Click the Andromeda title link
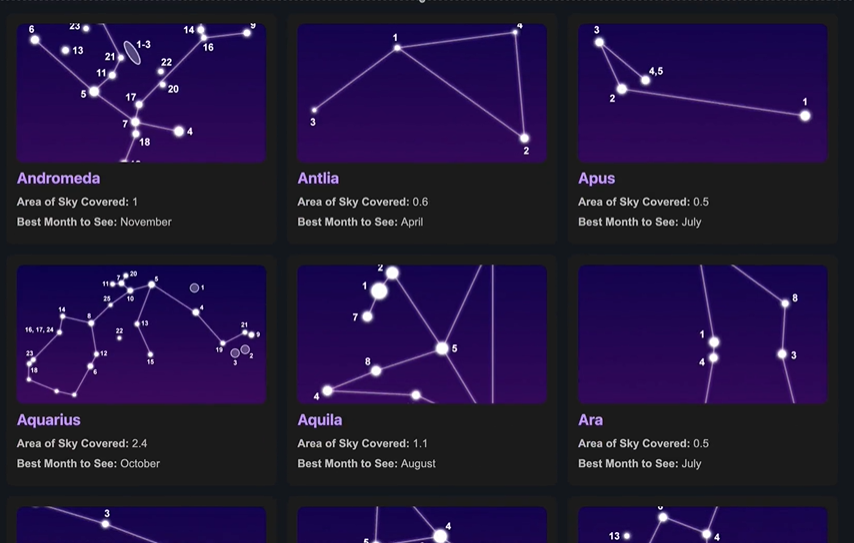Screen dimensions: 854x543 coord(58,178)
